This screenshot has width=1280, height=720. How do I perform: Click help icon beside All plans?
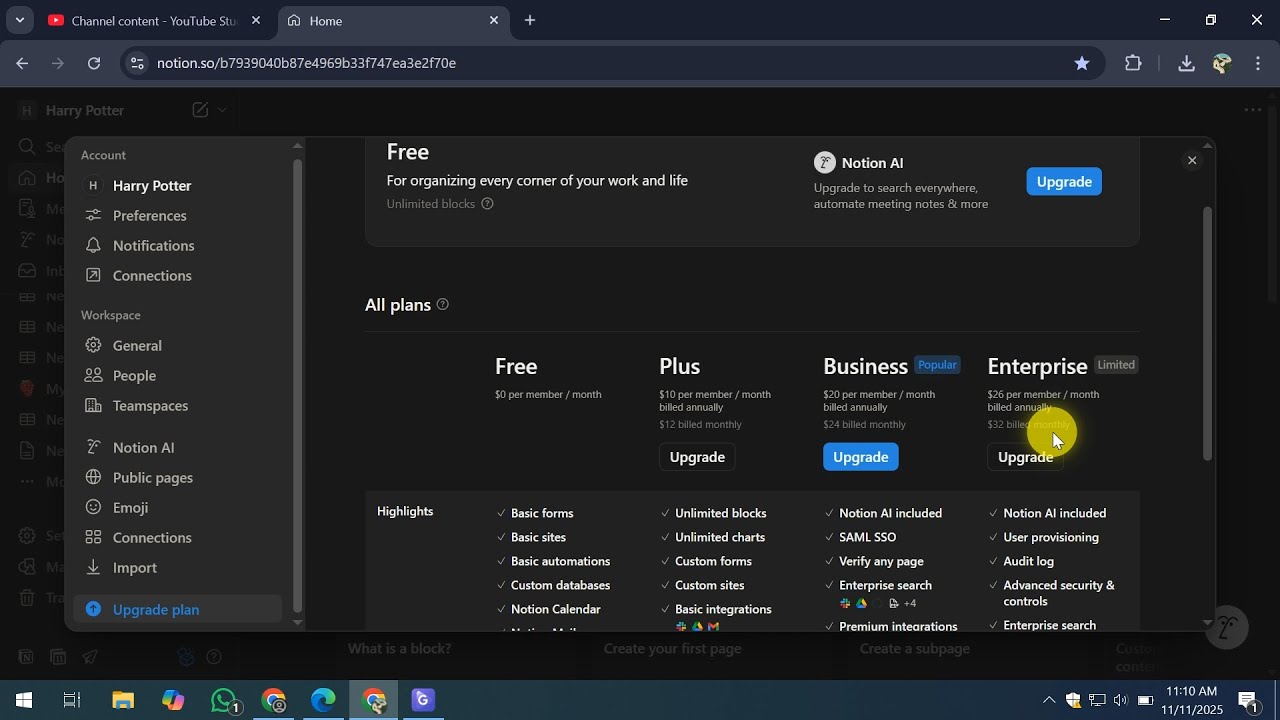click(443, 305)
